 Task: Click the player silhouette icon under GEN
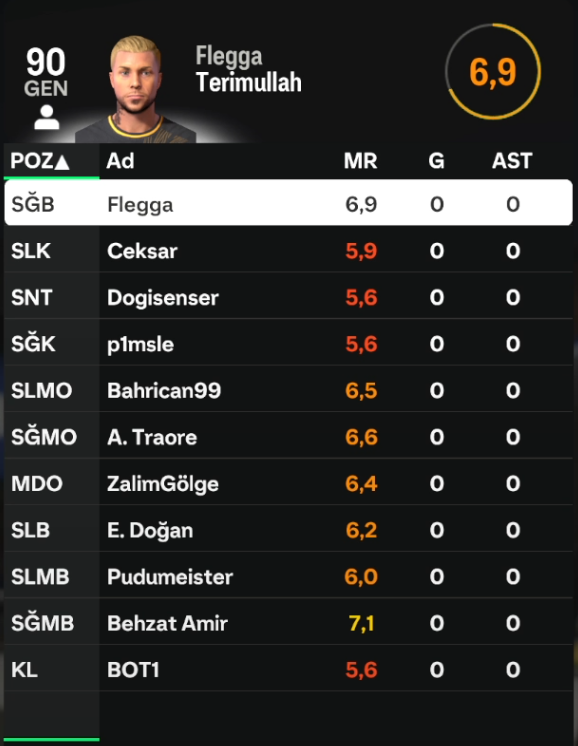[x=47, y=118]
